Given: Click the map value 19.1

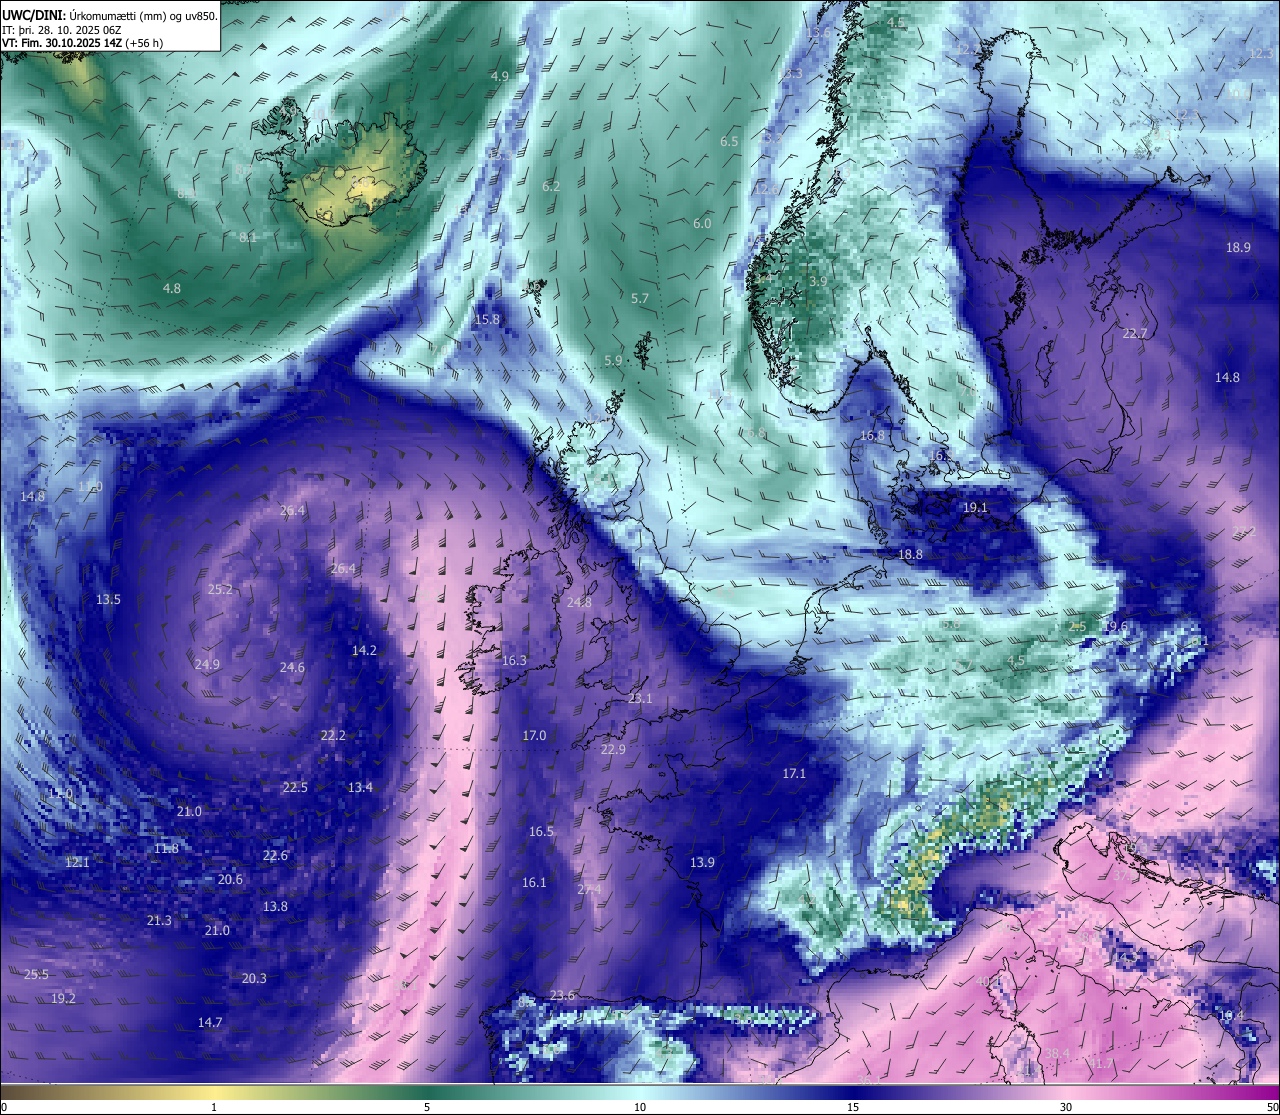Looking at the screenshot, I should (x=975, y=507).
